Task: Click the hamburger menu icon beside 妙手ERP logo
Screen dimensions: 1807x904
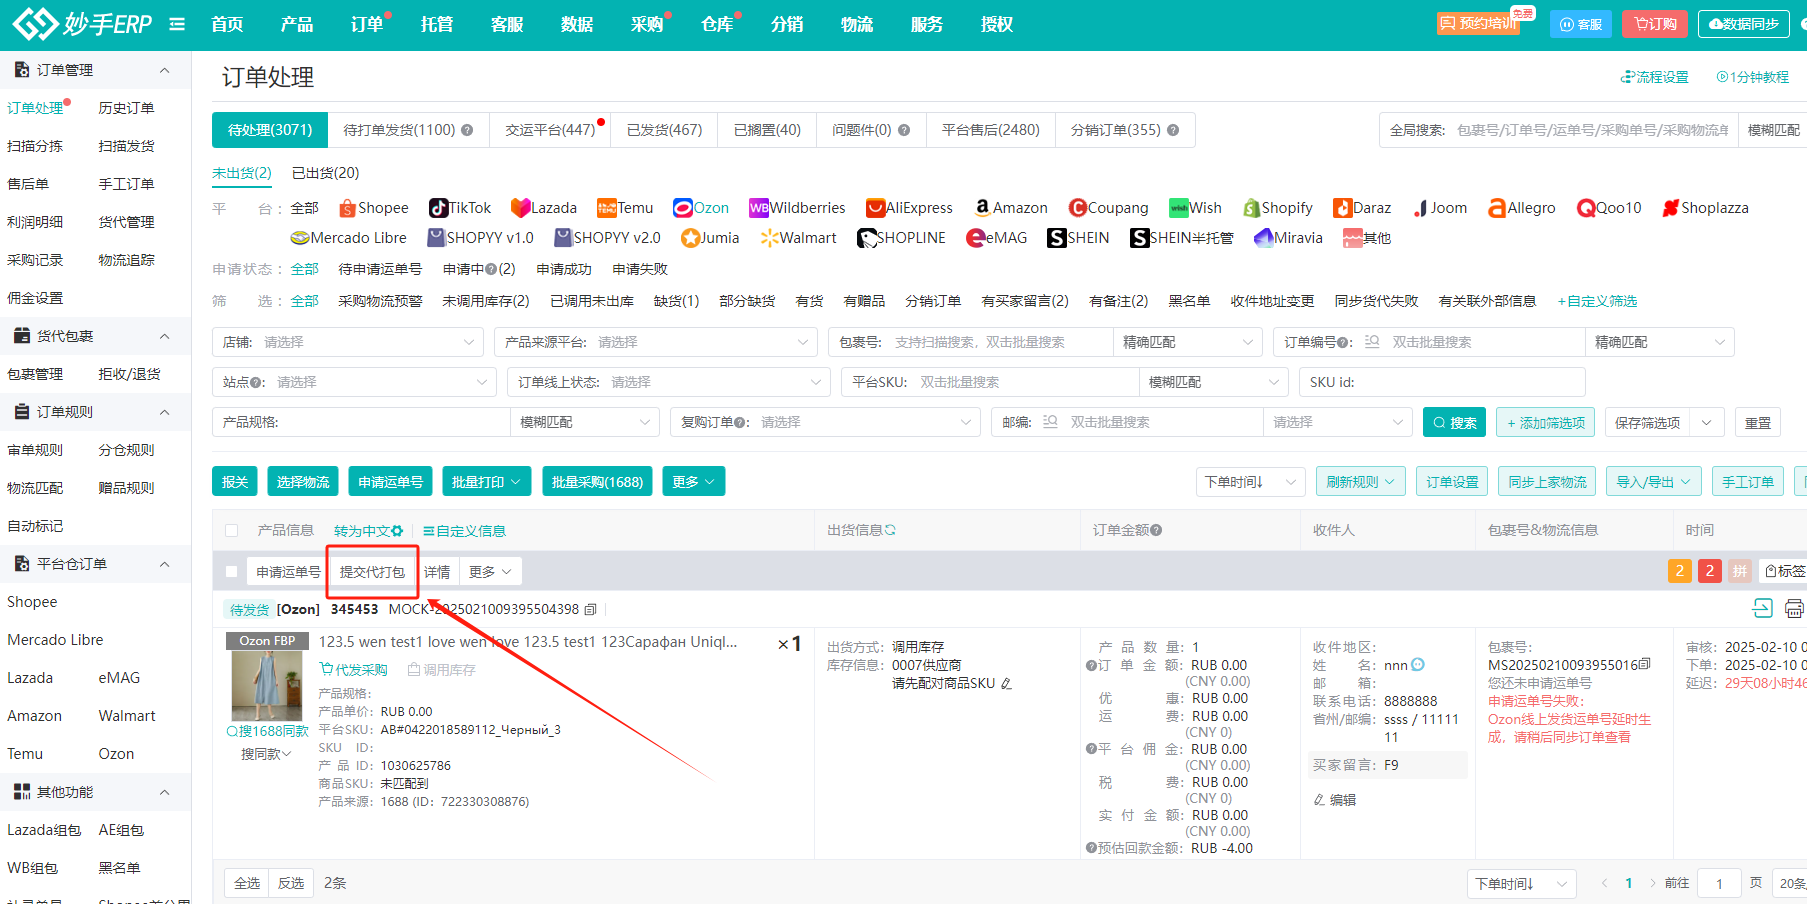Action: pos(177,24)
